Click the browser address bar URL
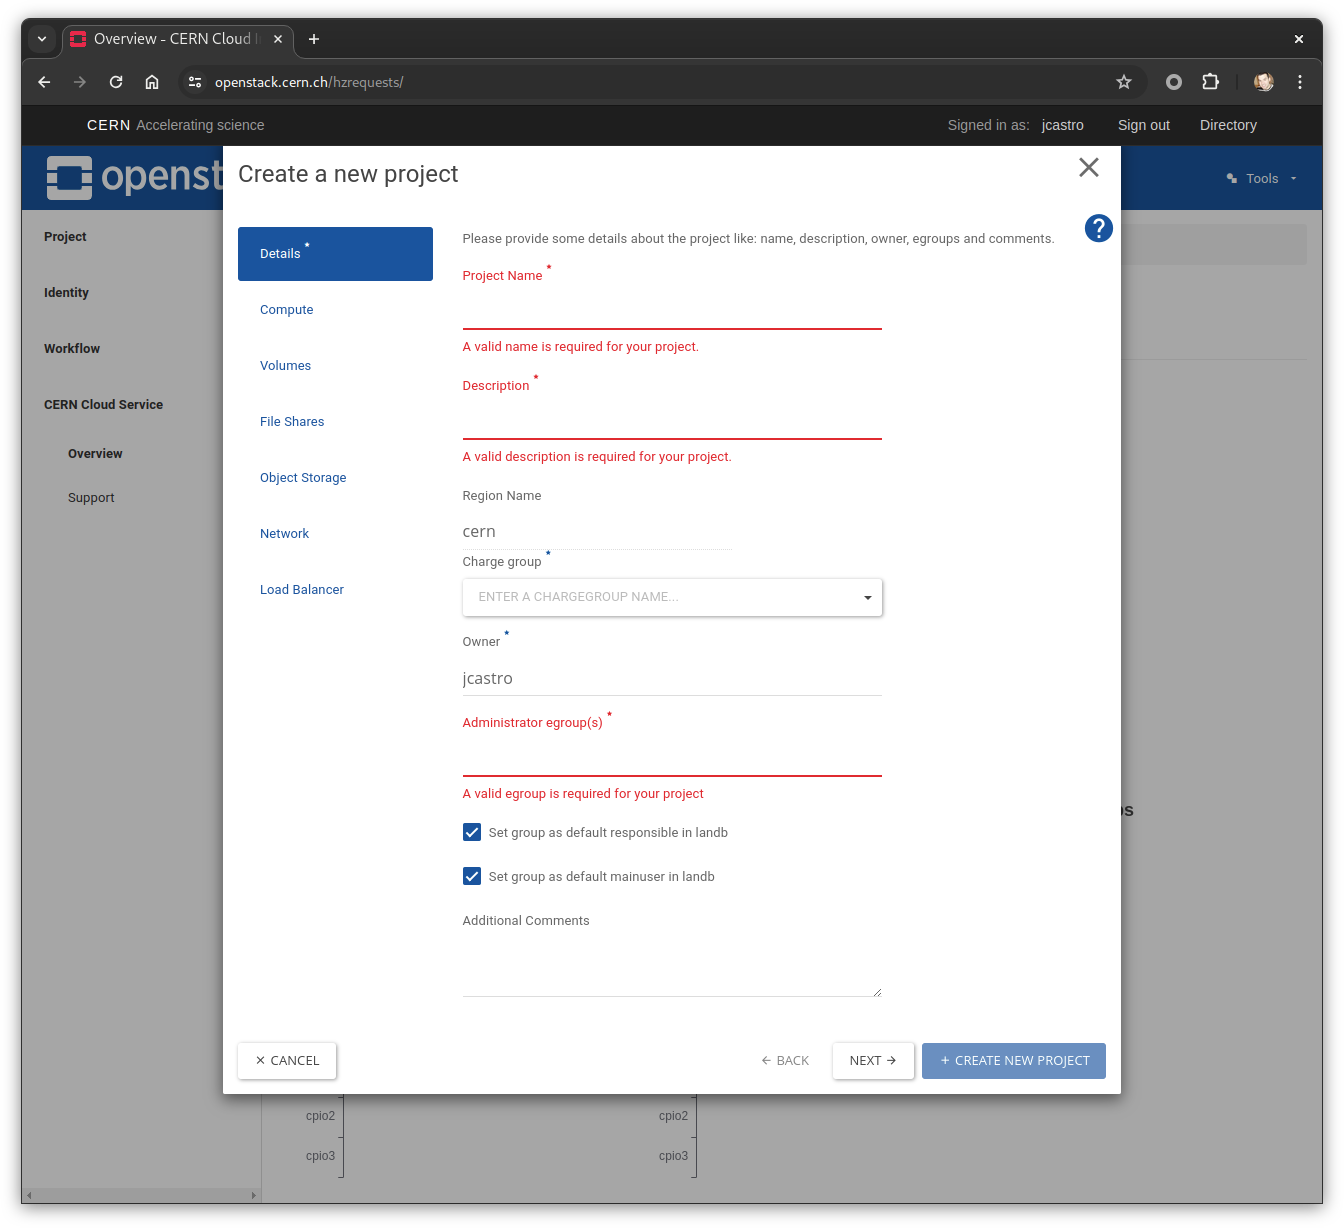The image size is (1344, 1228). [x=309, y=82]
